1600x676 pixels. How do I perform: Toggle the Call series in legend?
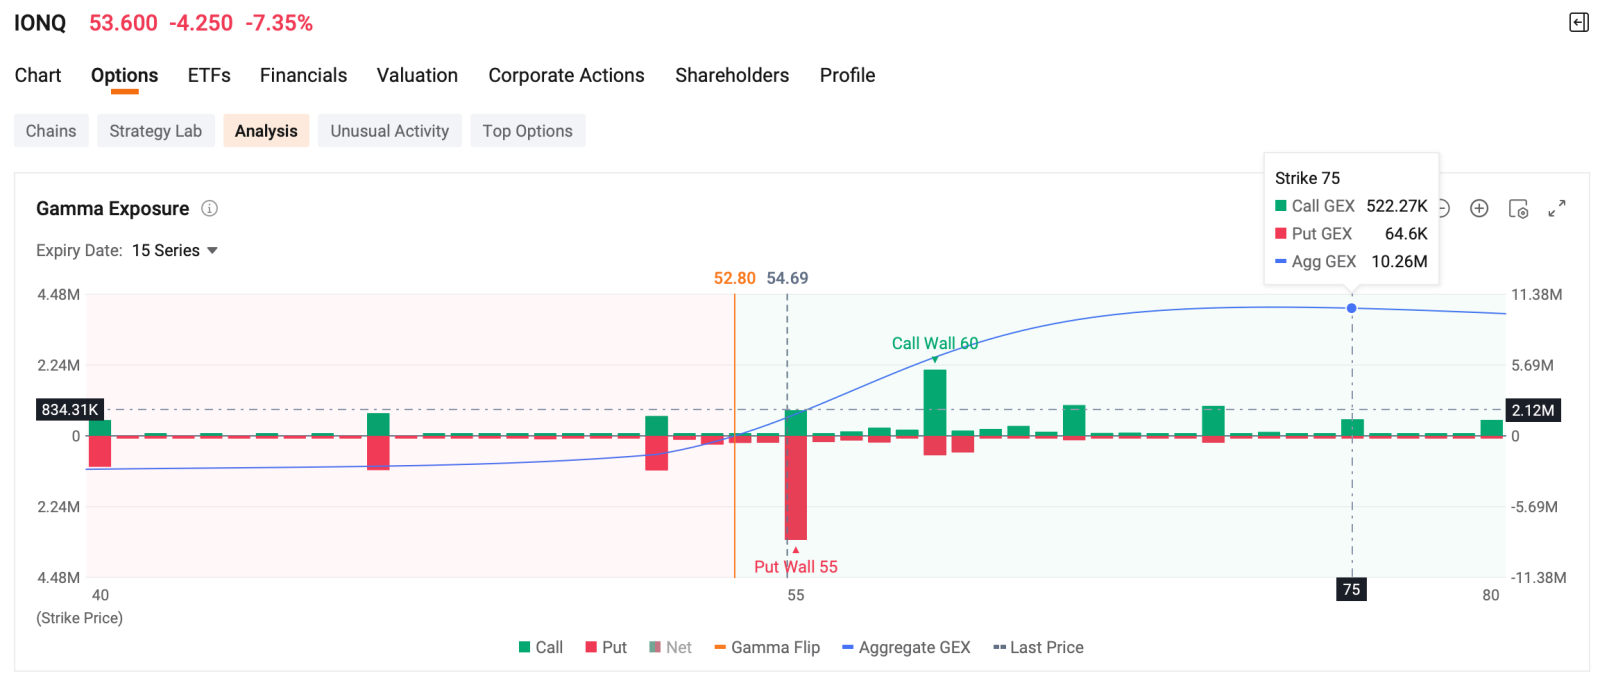[541, 647]
